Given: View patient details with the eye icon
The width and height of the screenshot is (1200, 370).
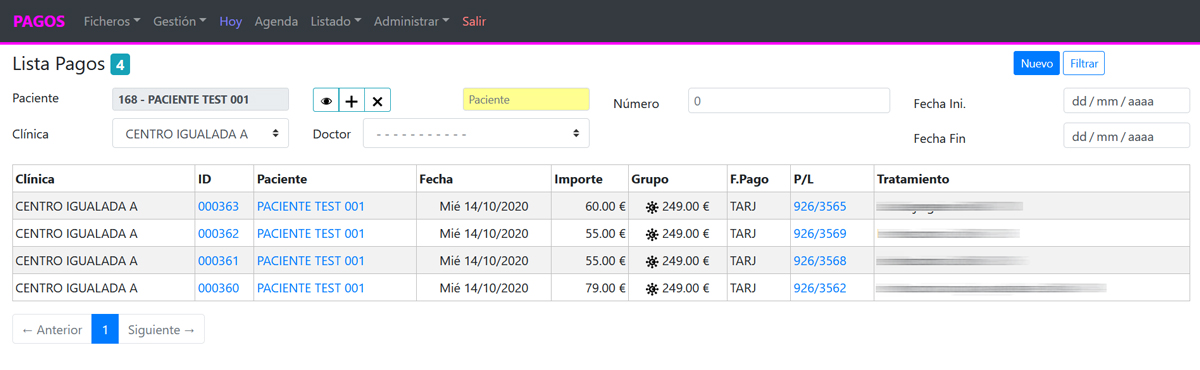Looking at the screenshot, I should point(326,100).
